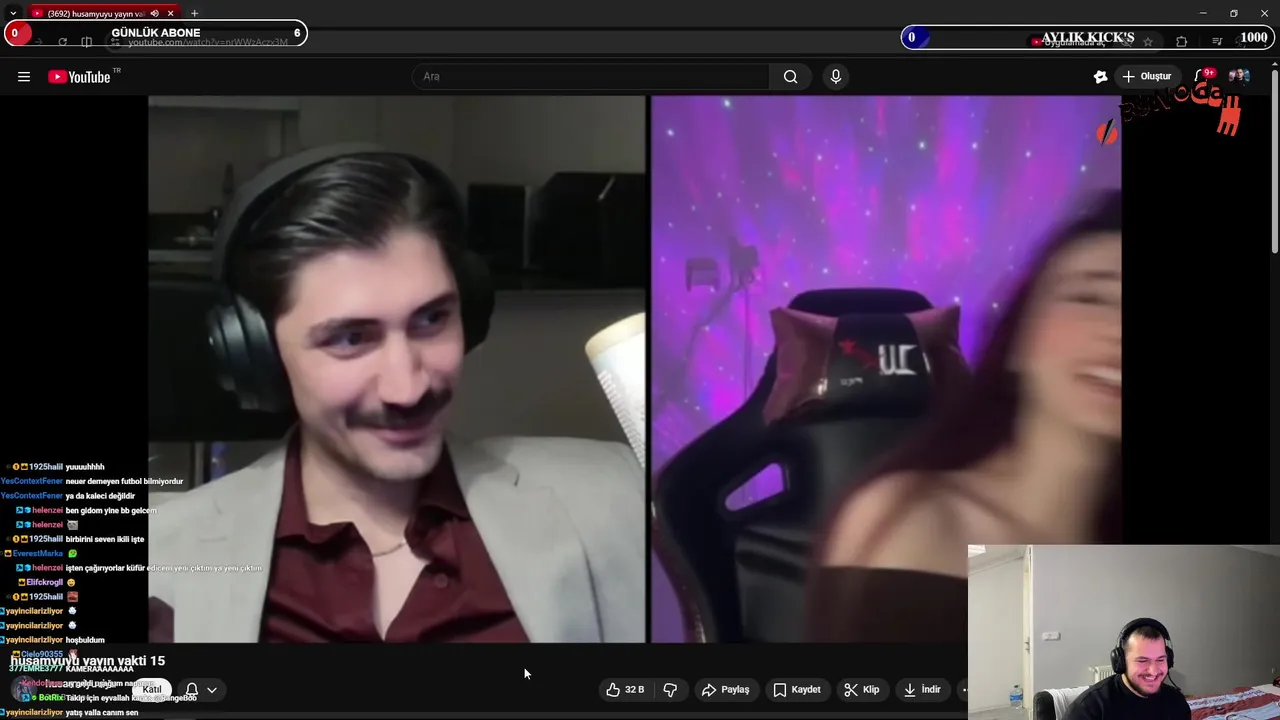Open the account avatar menu
Viewport: 1280px width, 720px height.
[x=1239, y=77]
